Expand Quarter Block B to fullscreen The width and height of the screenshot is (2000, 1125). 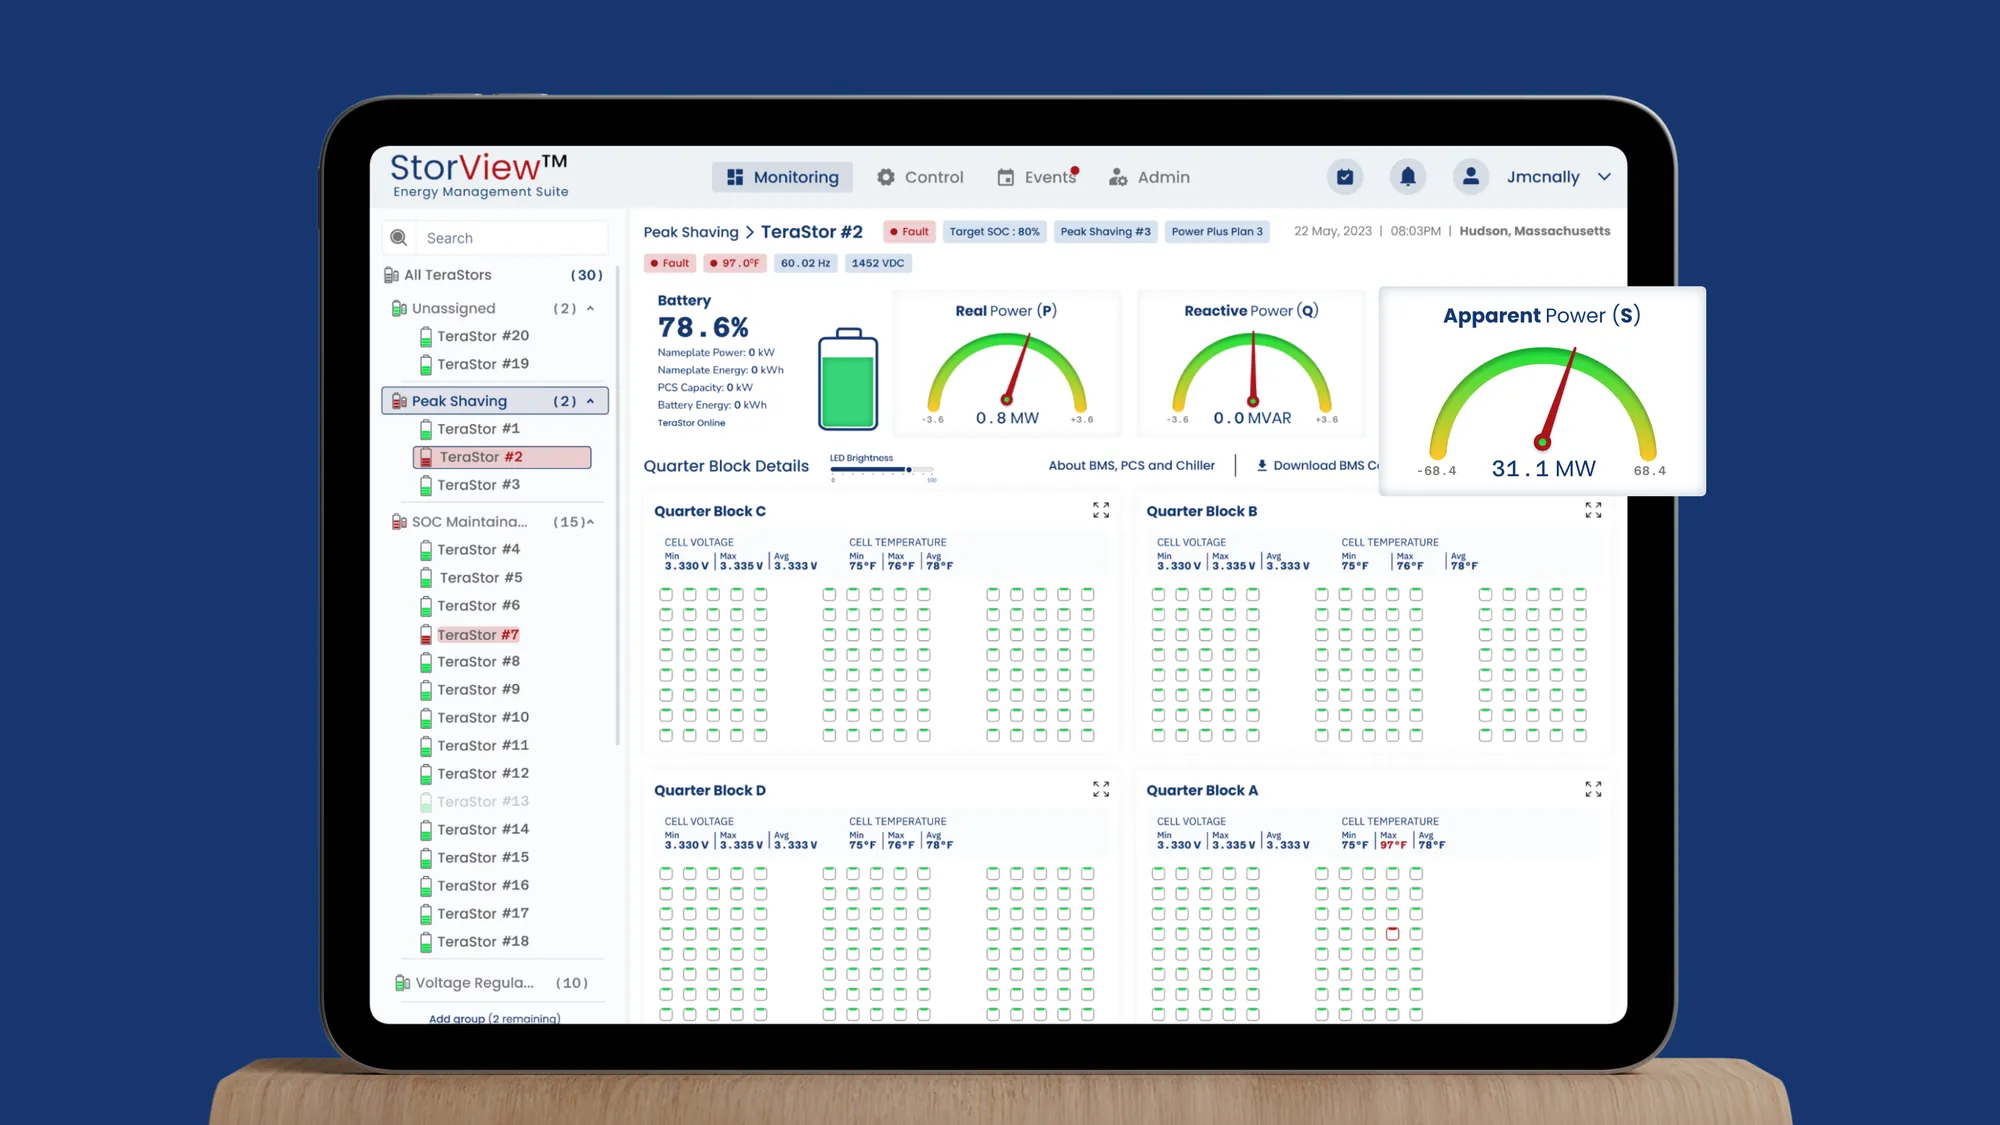(x=1593, y=511)
